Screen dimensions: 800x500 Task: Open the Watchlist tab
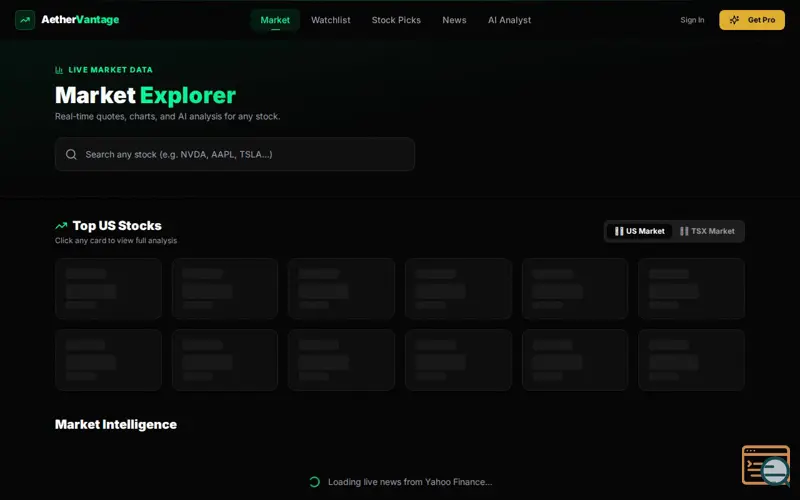(331, 20)
